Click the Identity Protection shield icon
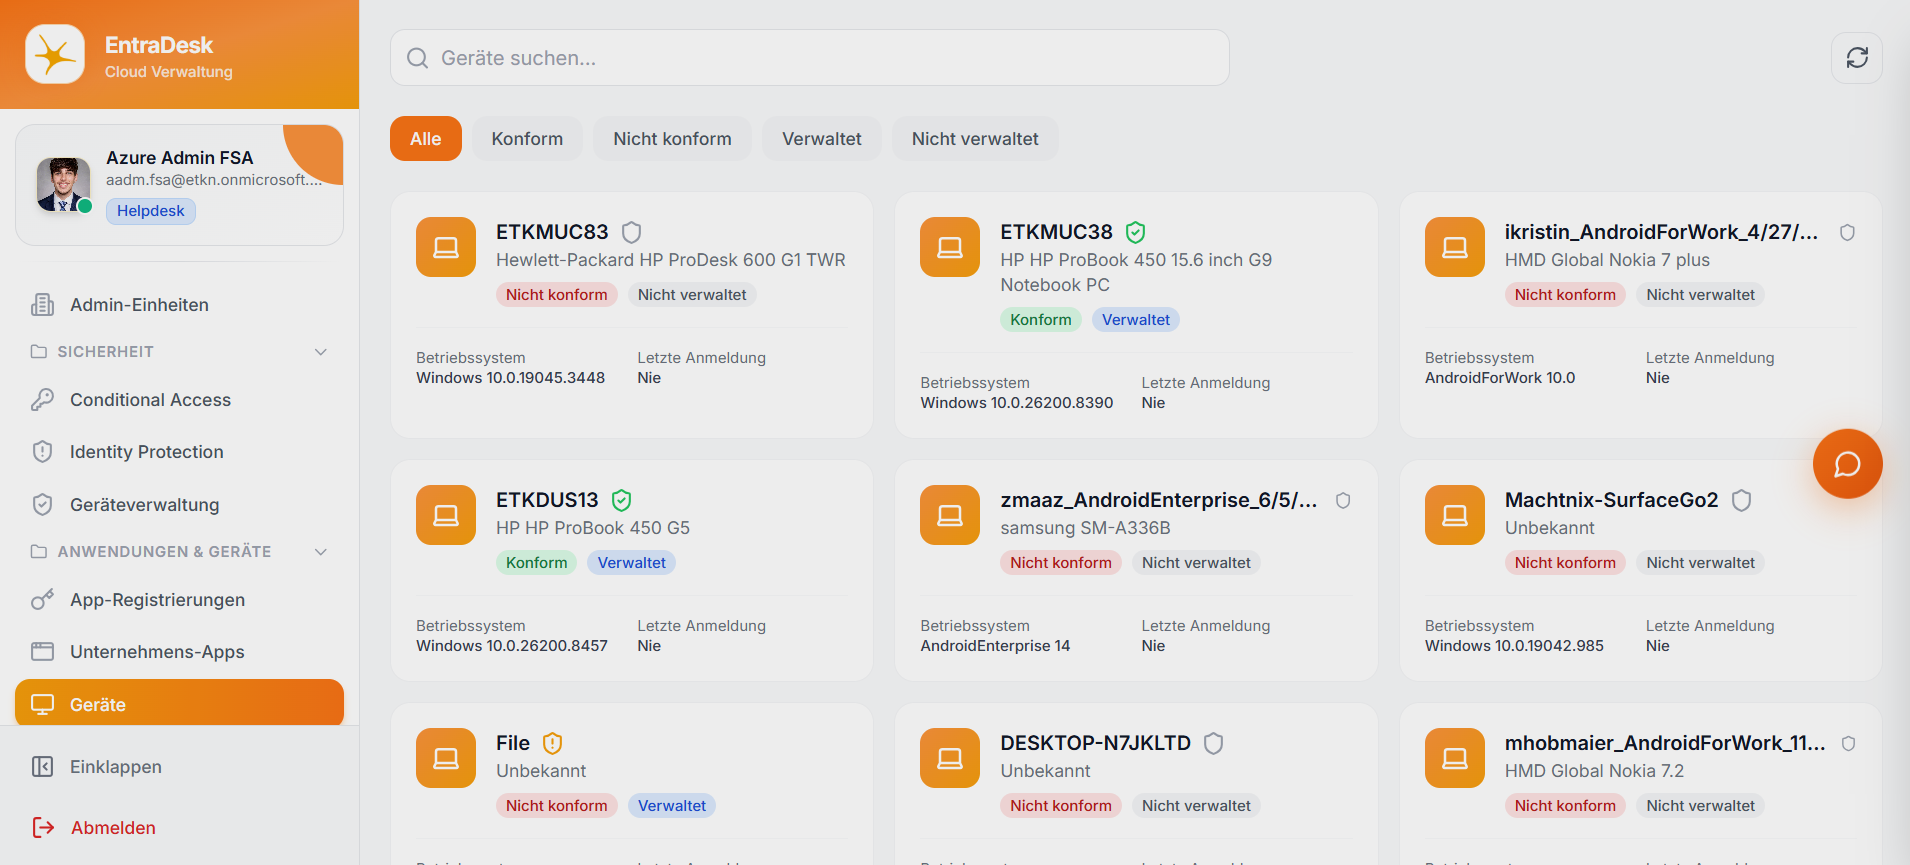This screenshot has height=865, width=1910. click(x=42, y=452)
